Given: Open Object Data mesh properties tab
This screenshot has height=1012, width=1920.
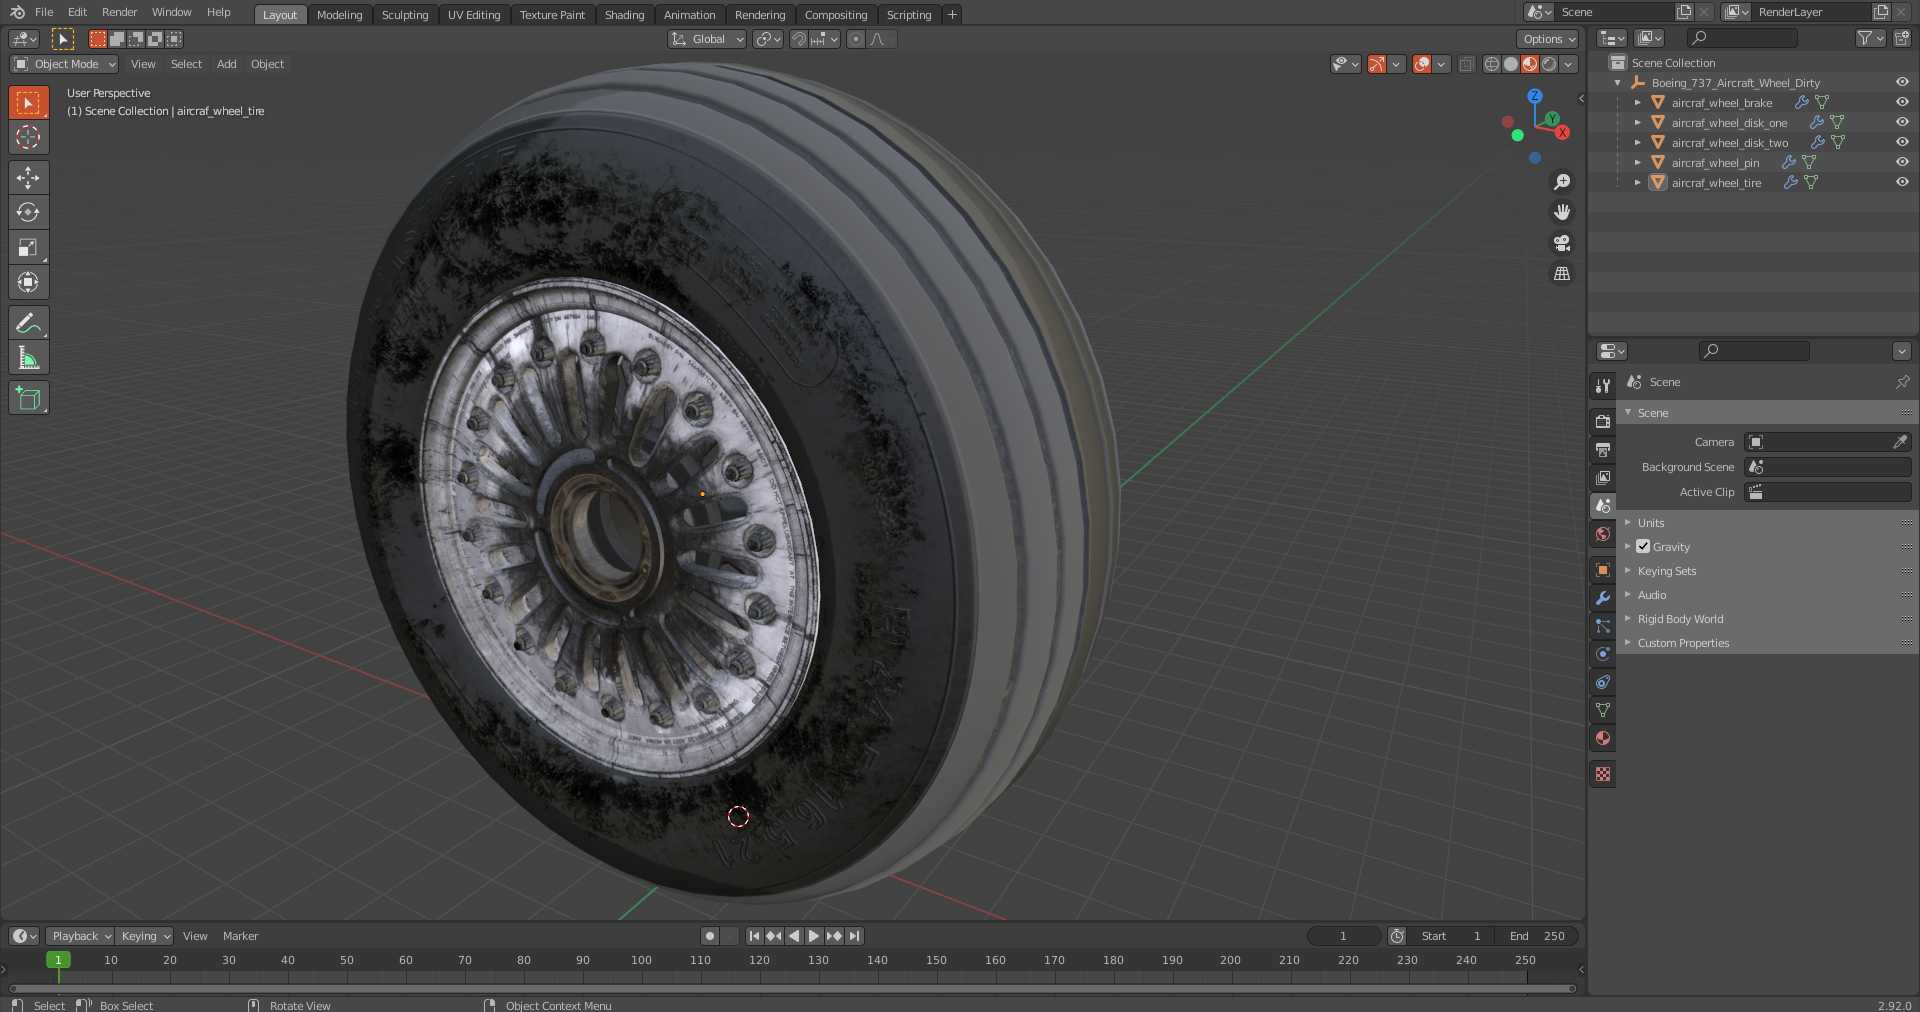Looking at the screenshot, I should [x=1603, y=710].
